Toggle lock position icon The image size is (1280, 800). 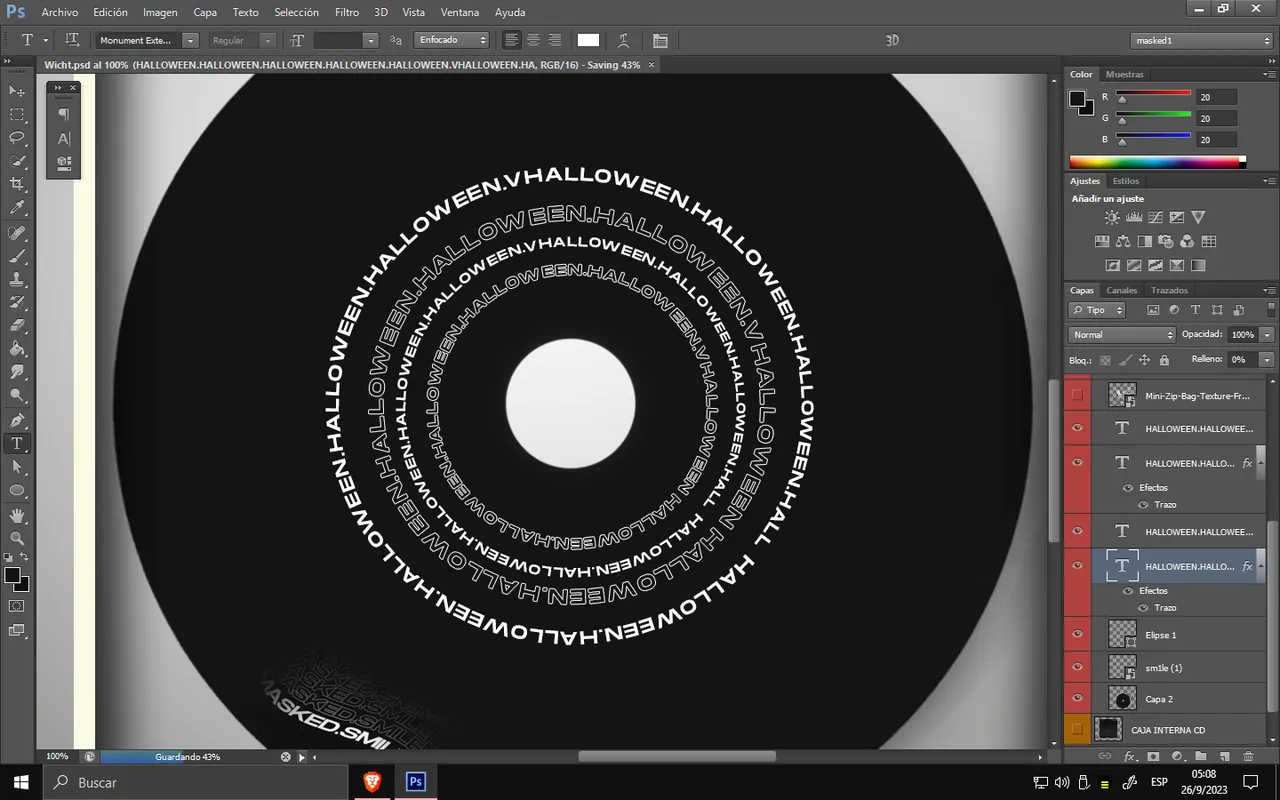point(1144,360)
